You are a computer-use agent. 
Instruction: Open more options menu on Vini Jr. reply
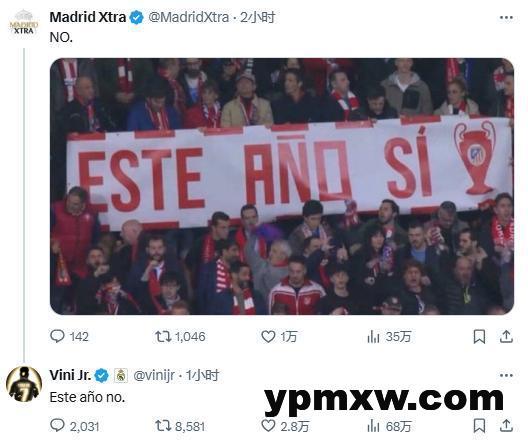coord(506,375)
